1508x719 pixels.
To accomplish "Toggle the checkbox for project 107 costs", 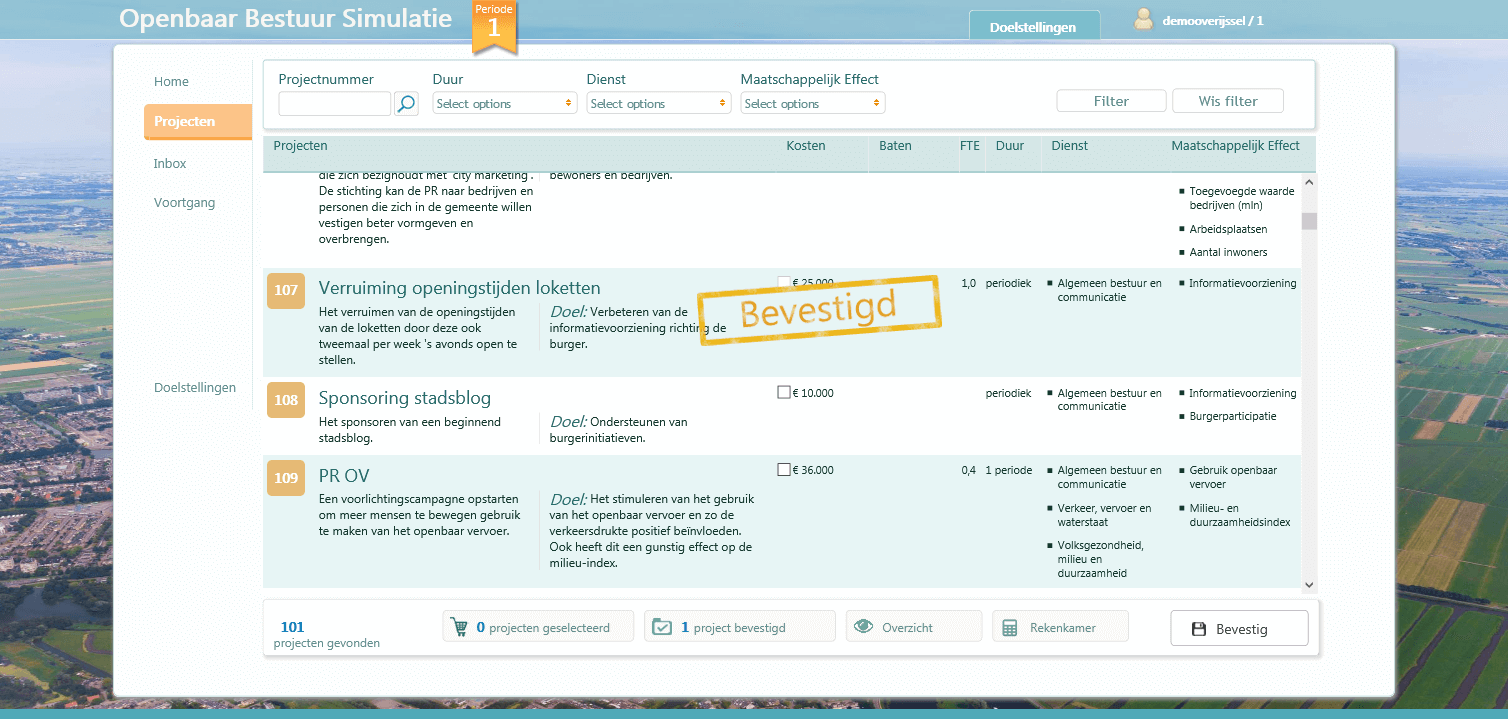I will (784, 283).
